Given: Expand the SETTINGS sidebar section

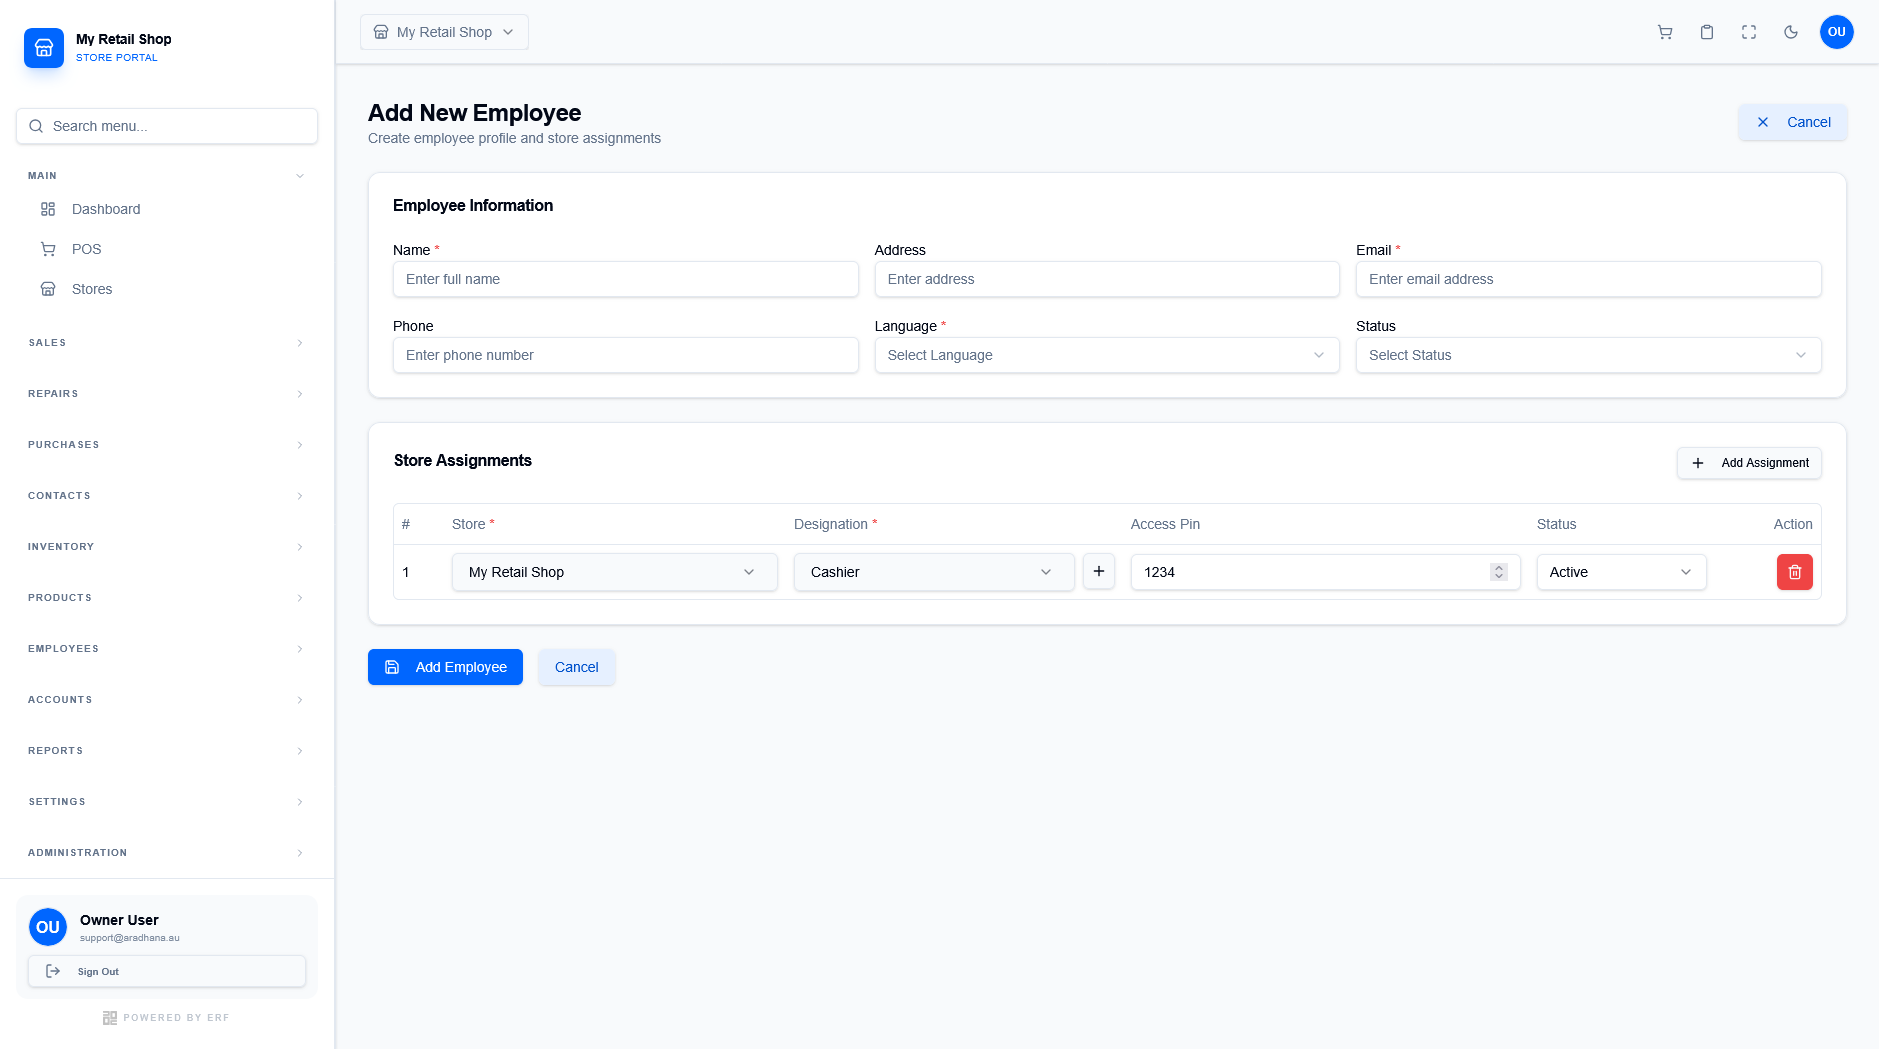Looking at the screenshot, I should tap(167, 802).
